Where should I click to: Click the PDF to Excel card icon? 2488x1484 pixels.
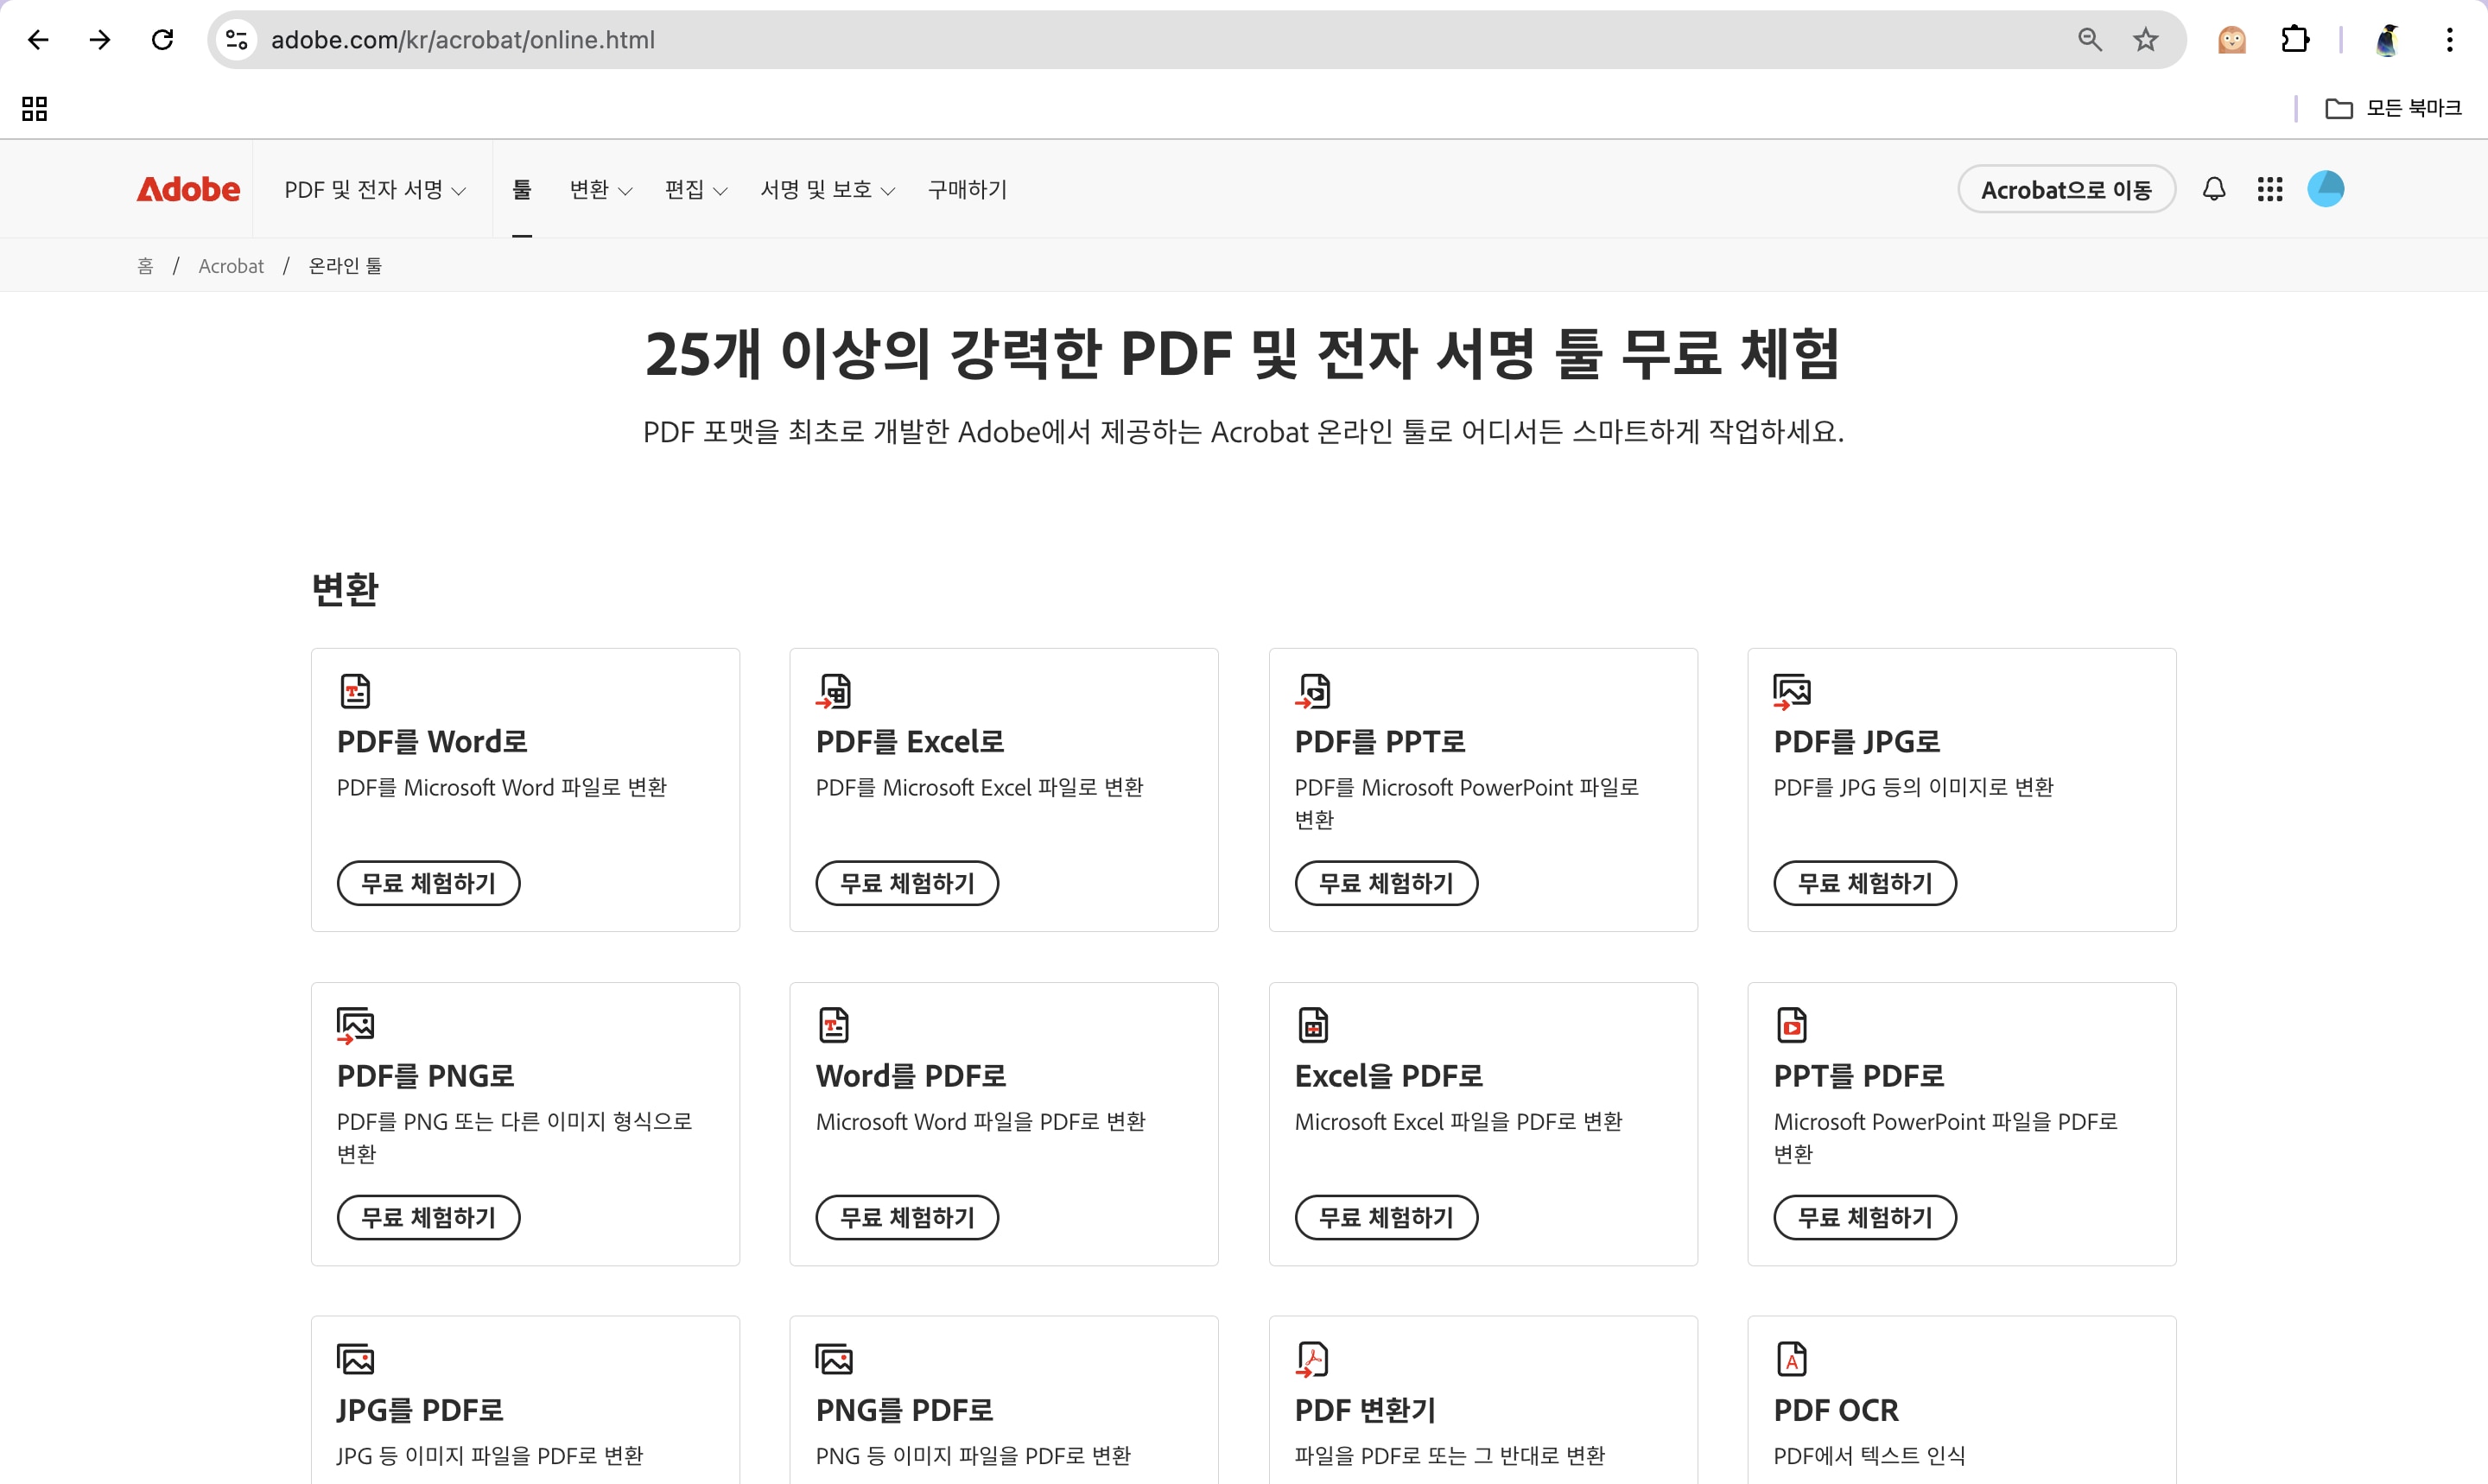click(x=834, y=690)
